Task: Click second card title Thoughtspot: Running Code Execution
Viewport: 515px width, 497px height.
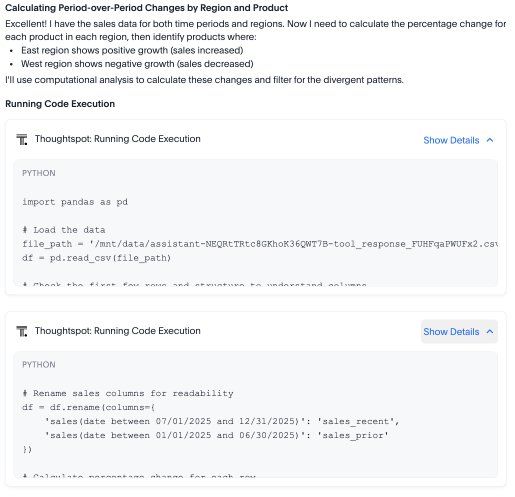Action: [118, 331]
